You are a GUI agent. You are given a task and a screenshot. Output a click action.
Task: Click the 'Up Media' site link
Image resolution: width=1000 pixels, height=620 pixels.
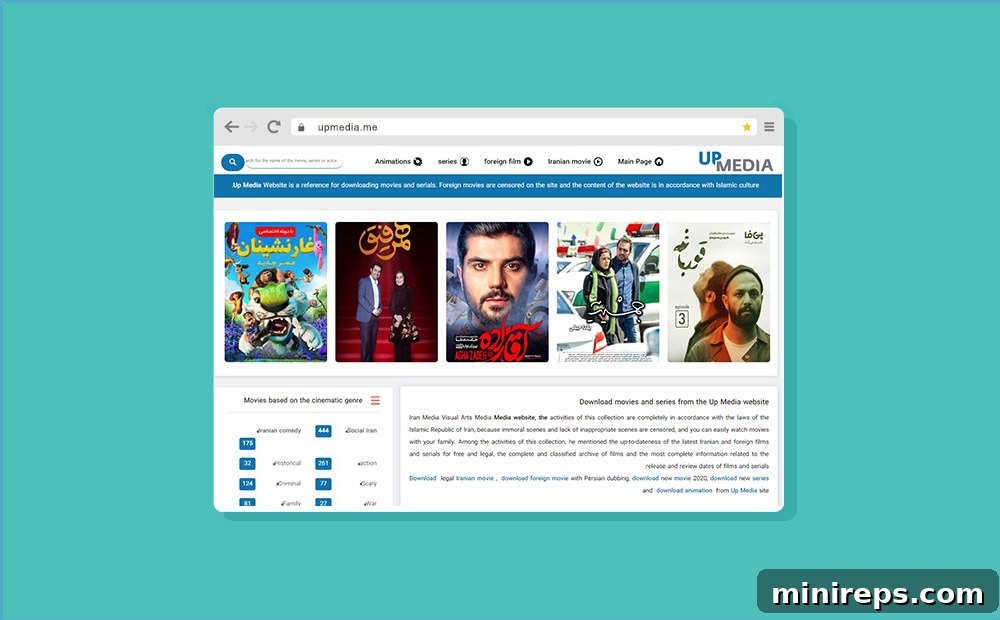744,491
